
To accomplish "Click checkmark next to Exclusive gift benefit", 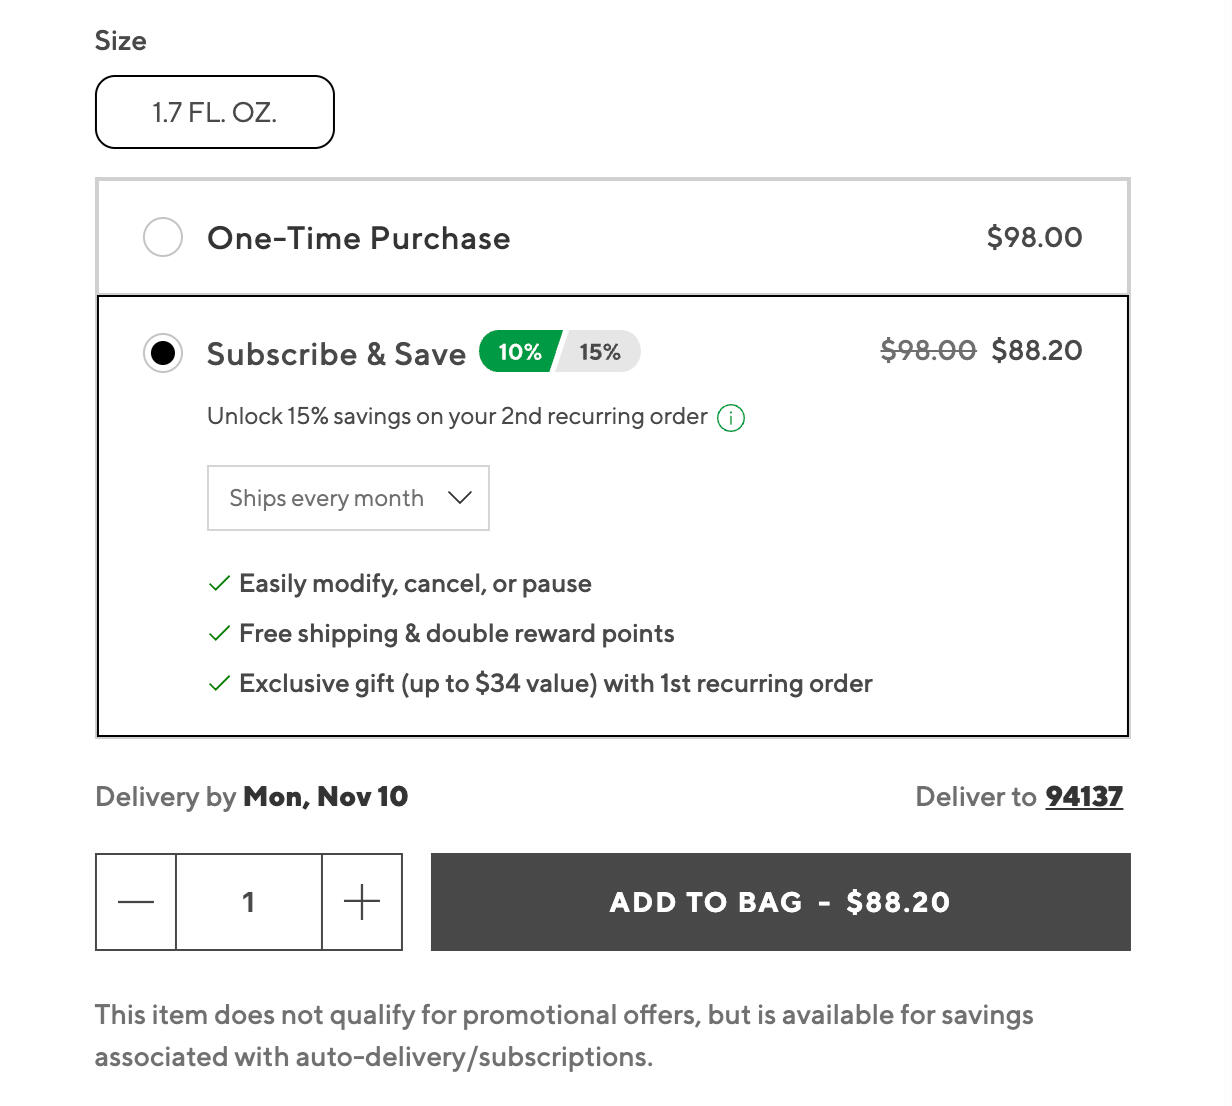I will [219, 684].
